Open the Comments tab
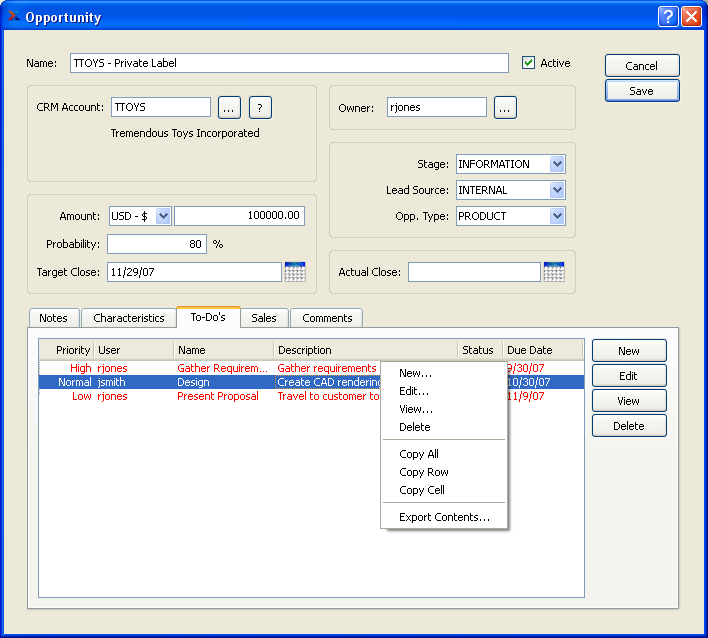The width and height of the screenshot is (708, 638). click(327, 318)
